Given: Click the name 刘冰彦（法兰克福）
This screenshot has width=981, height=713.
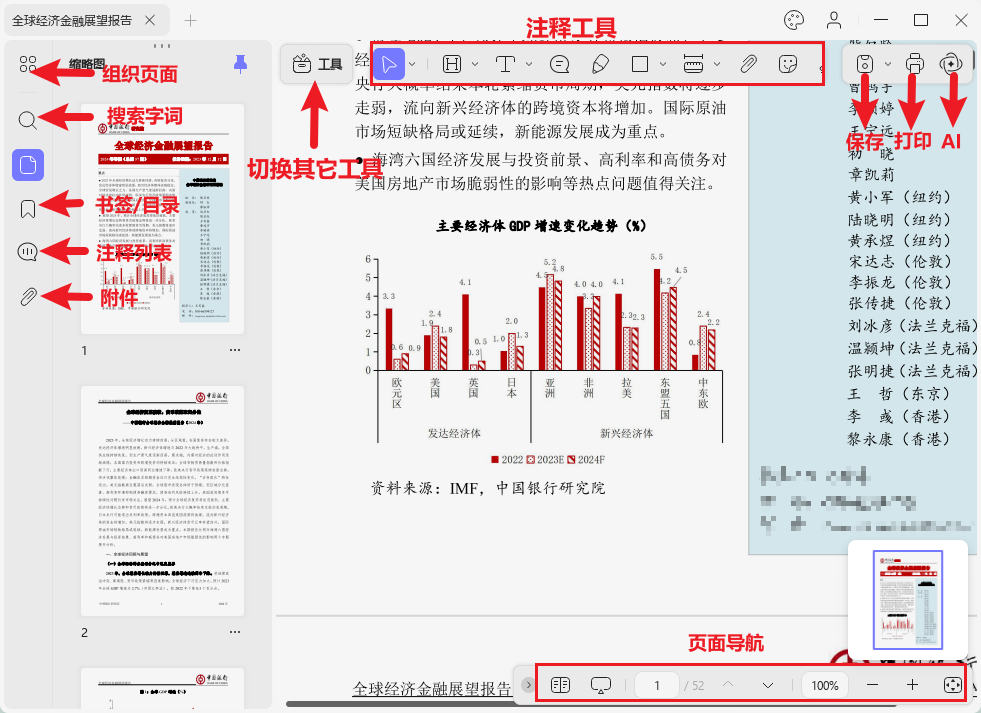Looking at the screenshot, I should pos(913,325).
